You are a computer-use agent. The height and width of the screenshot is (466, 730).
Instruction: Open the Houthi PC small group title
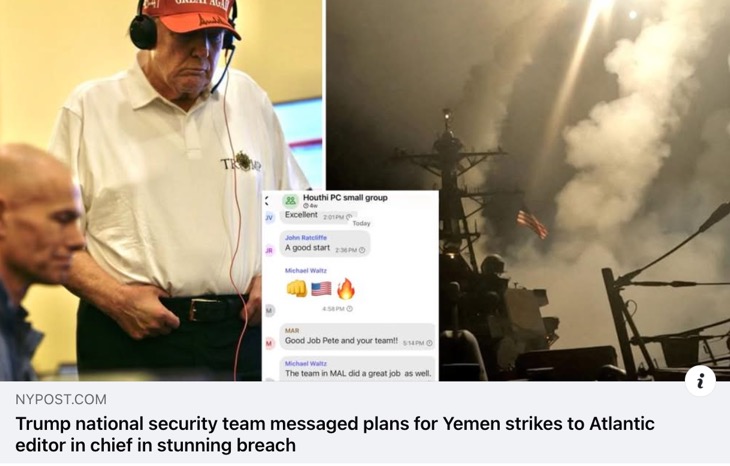[345, 198]
